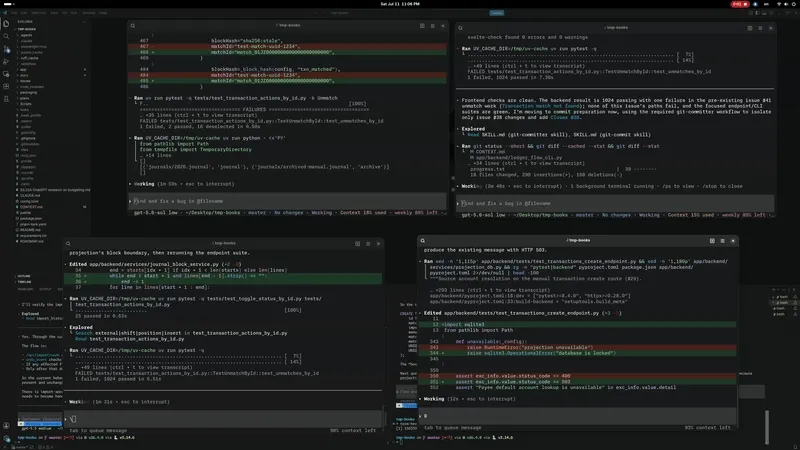Click search icon in svelte-check terminal window

[460, 28]
